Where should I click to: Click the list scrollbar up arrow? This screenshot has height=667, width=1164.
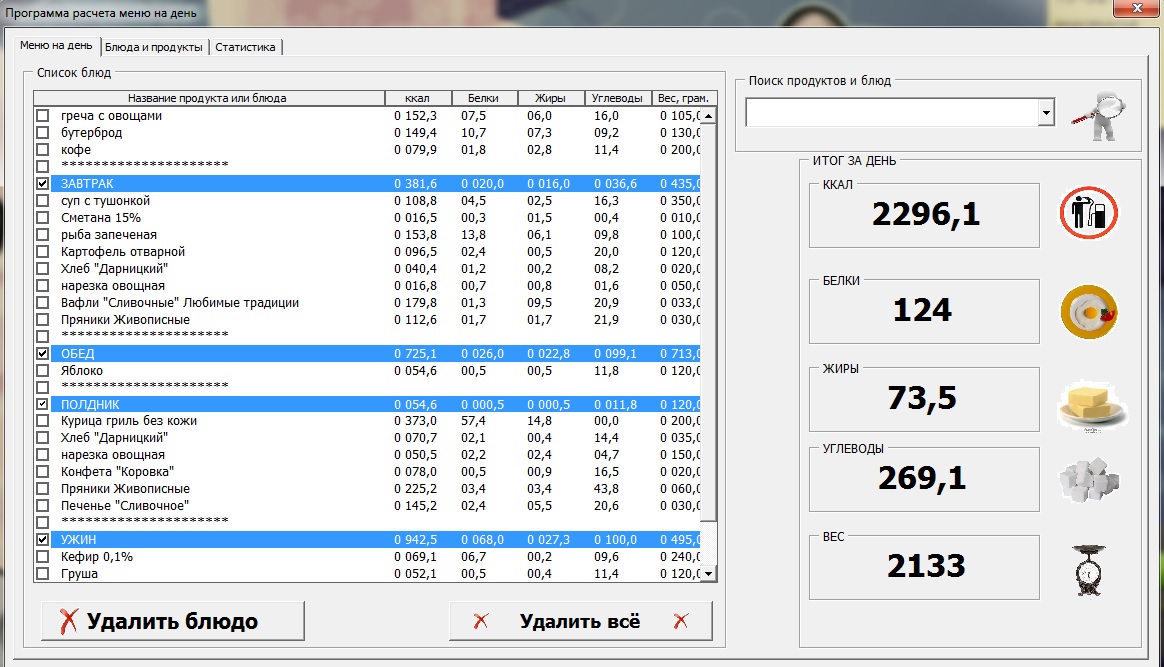pos(709,116)
